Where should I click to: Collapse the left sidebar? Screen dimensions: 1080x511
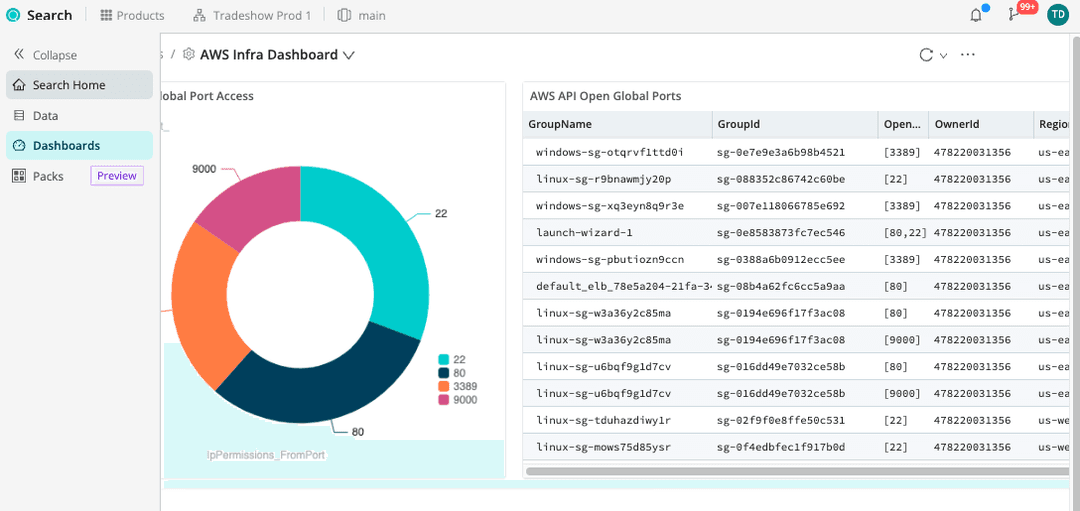pyautogui.click(x=45, y=55)
